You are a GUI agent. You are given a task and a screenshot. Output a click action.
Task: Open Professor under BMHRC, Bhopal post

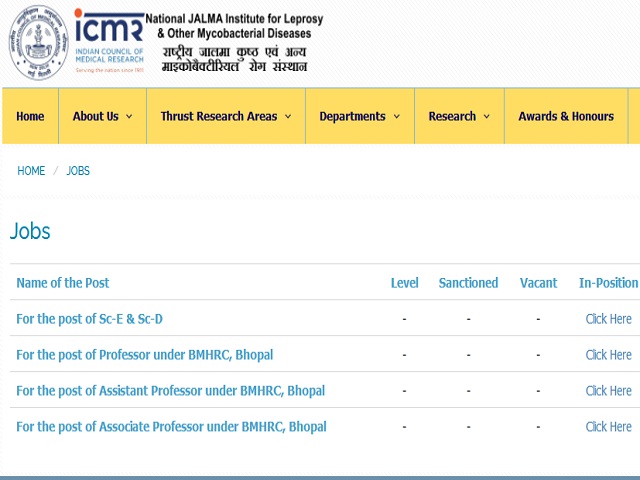point(144,355)
